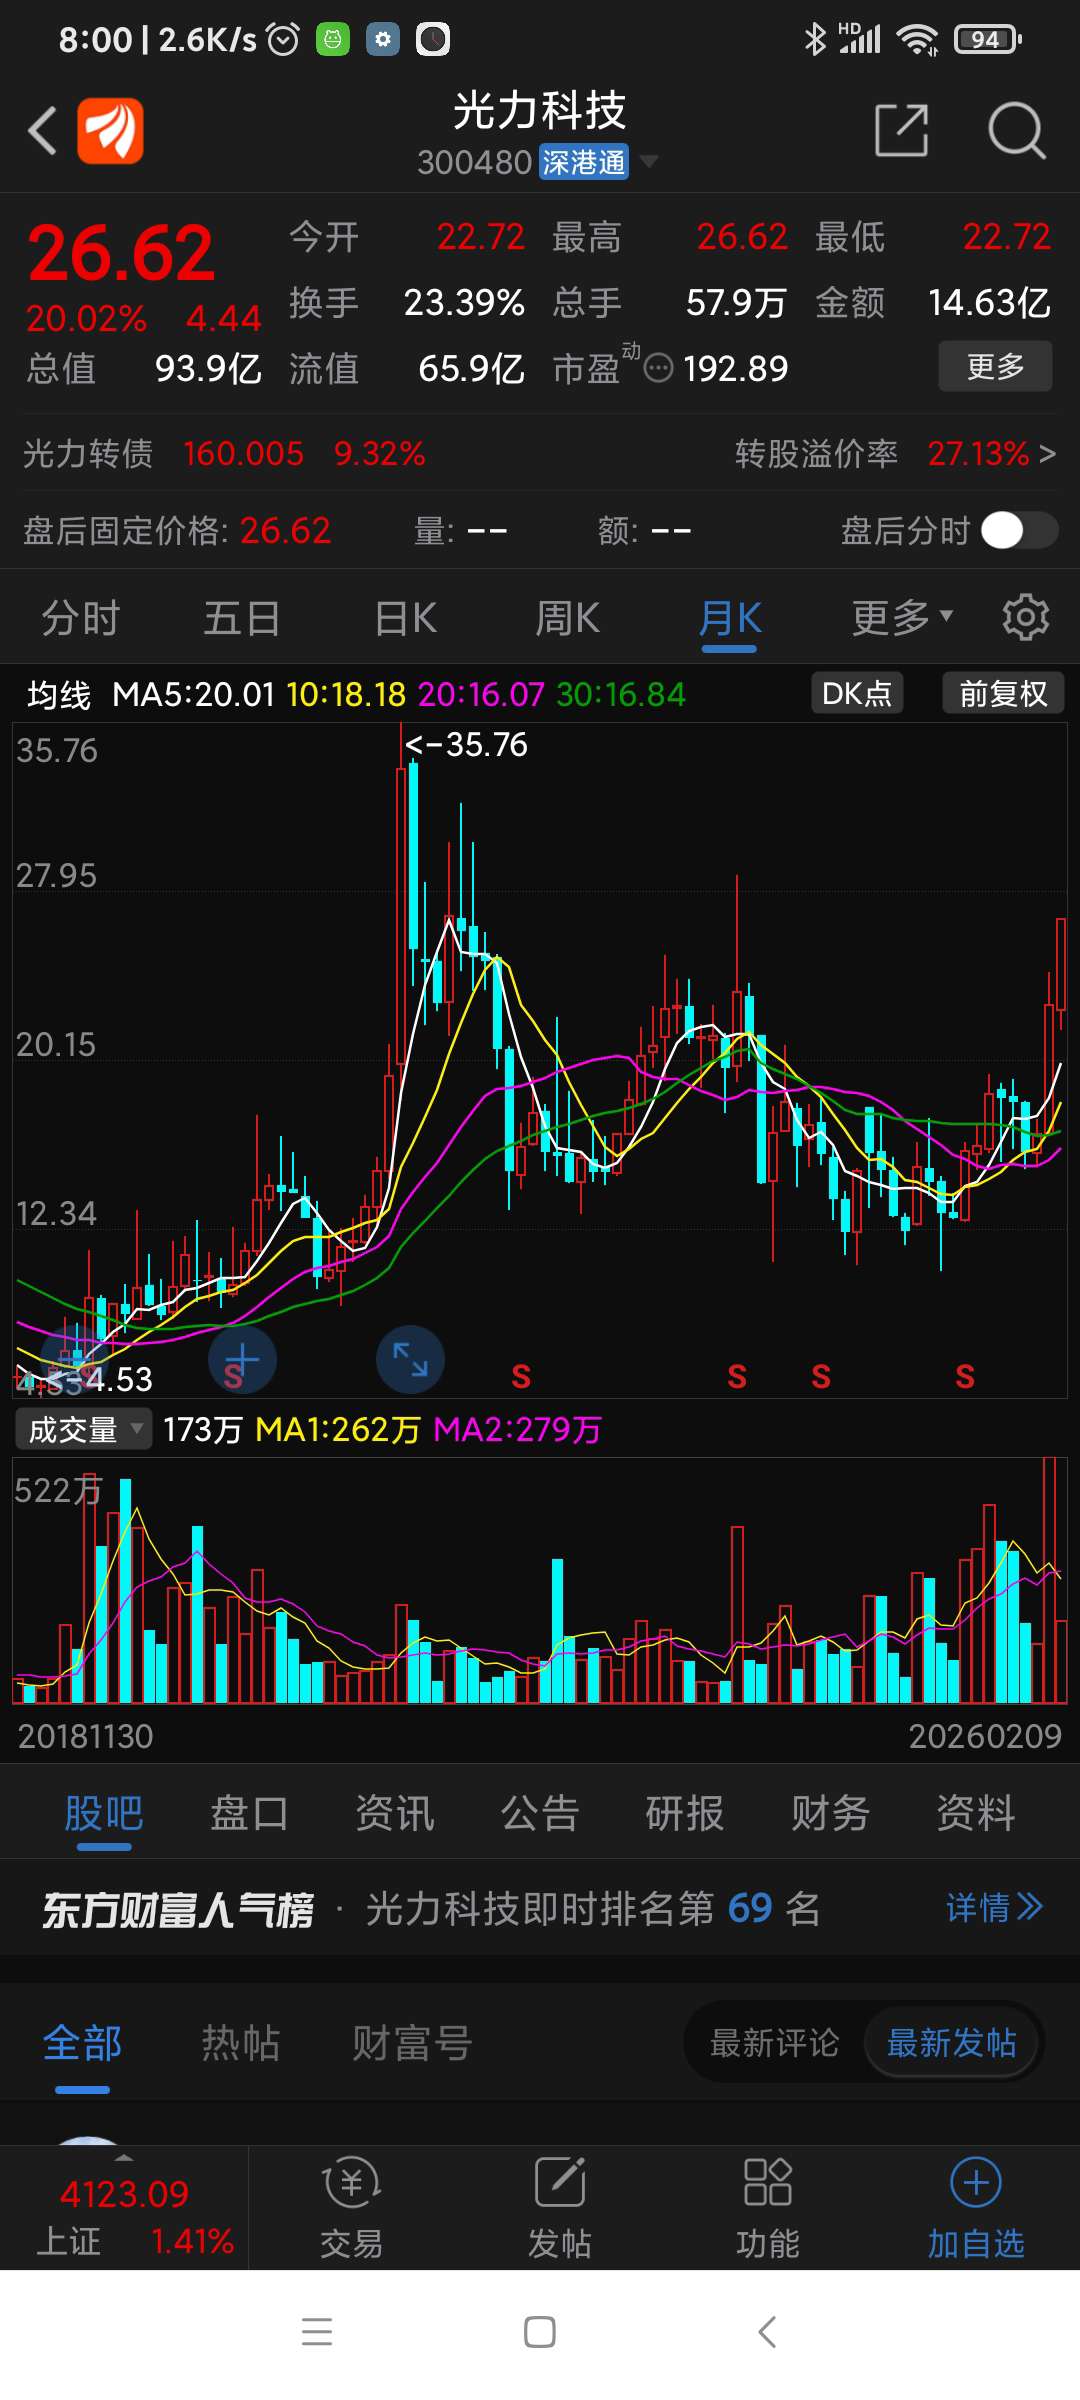Tap the volume chart's tallest right-side bar

pyautogui.click(x=1049, y=1580)
